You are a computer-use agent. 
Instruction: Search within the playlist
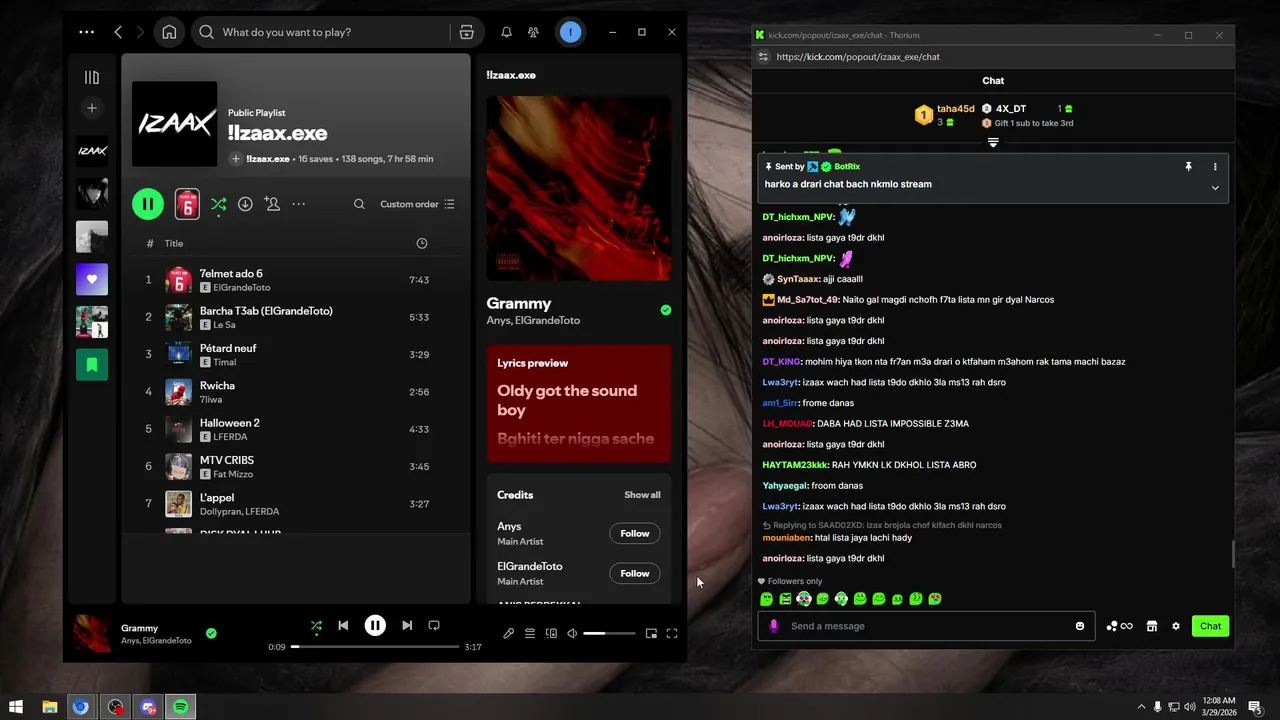tap(359, 204)
